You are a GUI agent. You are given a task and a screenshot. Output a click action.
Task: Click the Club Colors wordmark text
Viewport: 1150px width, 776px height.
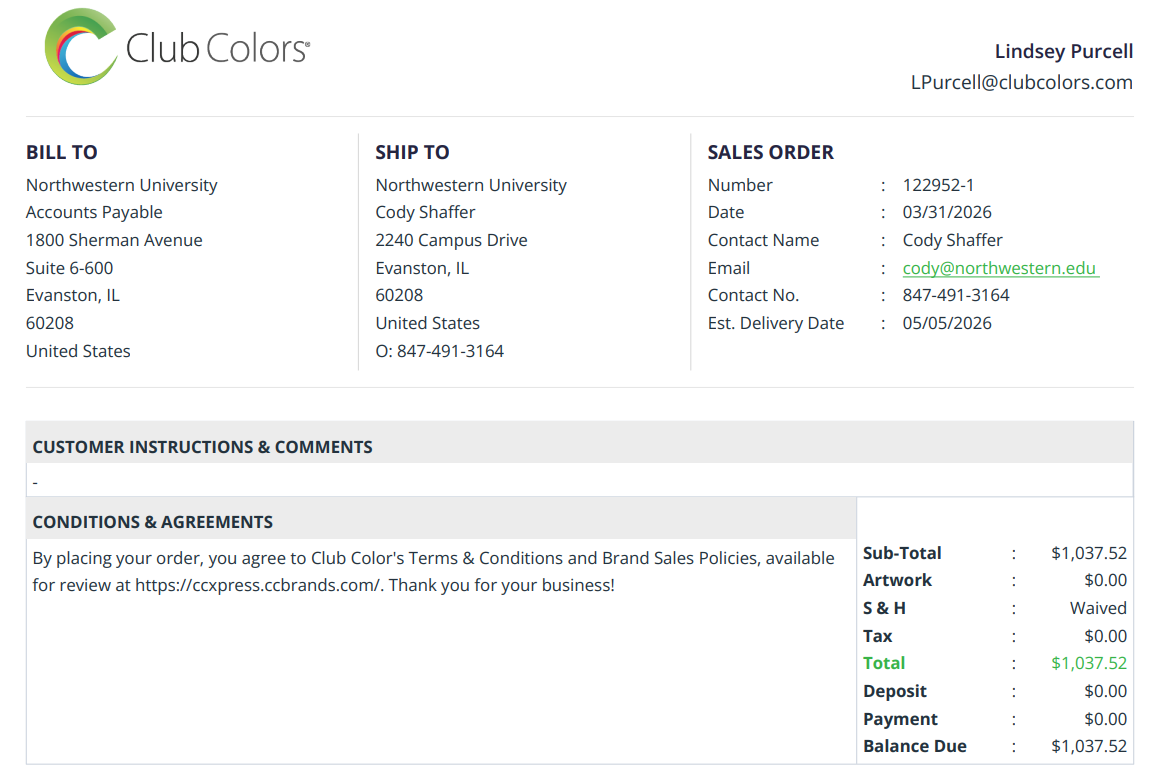coord(217,48)
